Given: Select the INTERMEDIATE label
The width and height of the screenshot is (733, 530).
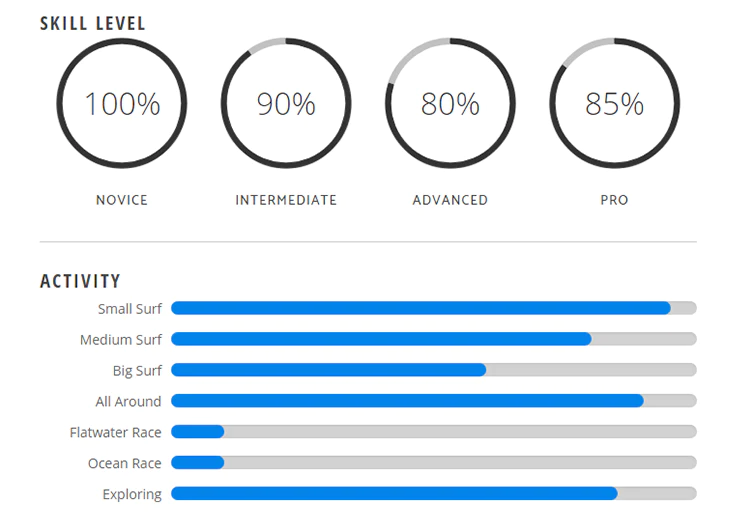Looking at the screenshot, I should point(286,200).
